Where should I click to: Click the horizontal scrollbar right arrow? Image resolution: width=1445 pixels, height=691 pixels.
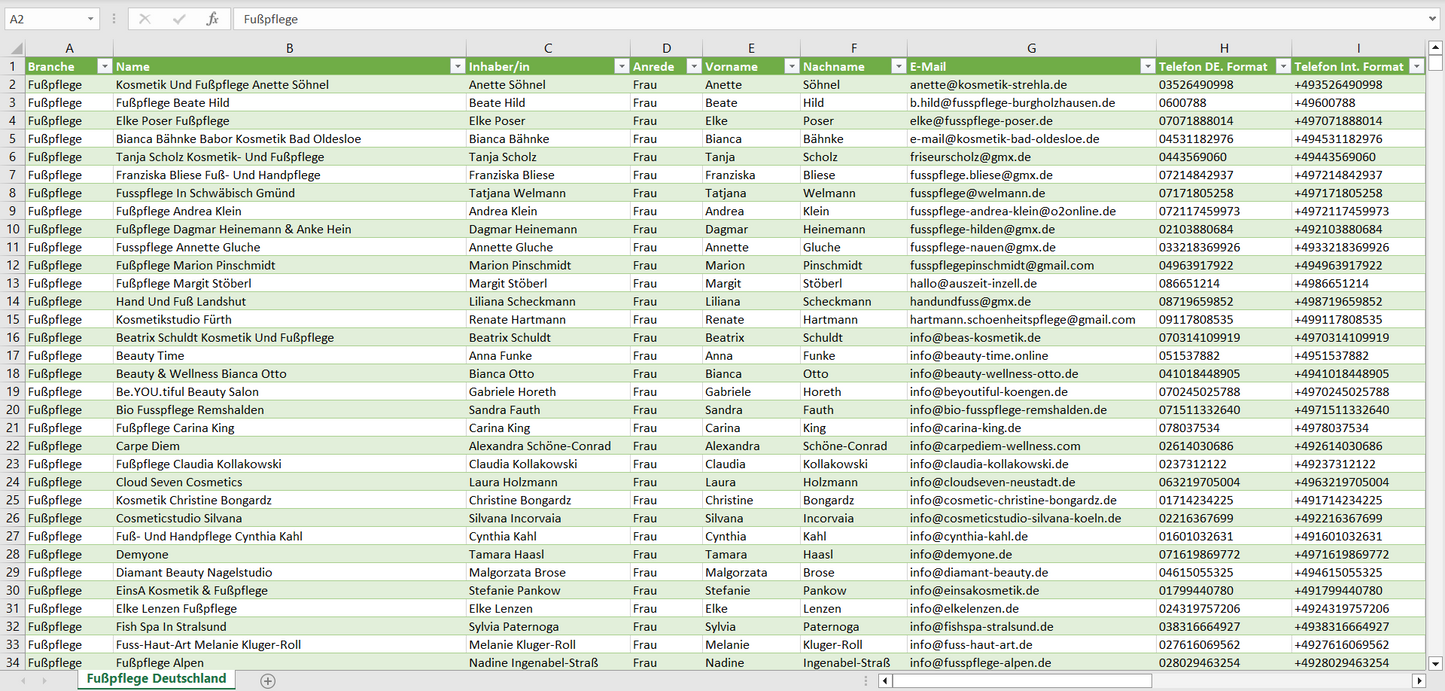[1418, 681]
